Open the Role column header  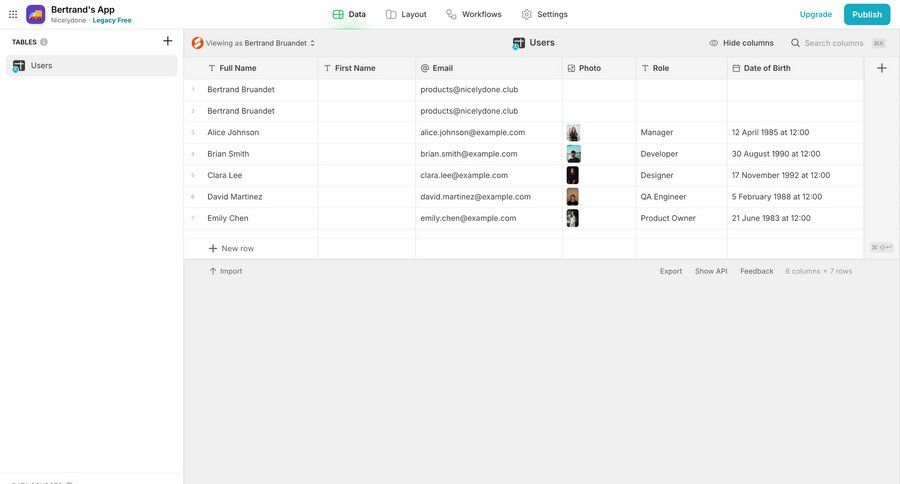point(681,68)
